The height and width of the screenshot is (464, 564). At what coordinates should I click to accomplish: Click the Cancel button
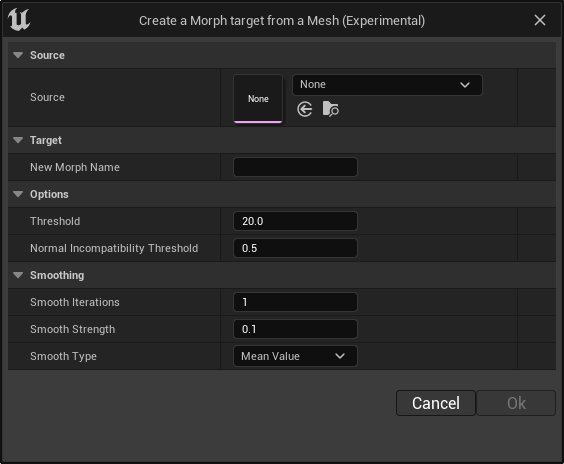coord(436,403)
